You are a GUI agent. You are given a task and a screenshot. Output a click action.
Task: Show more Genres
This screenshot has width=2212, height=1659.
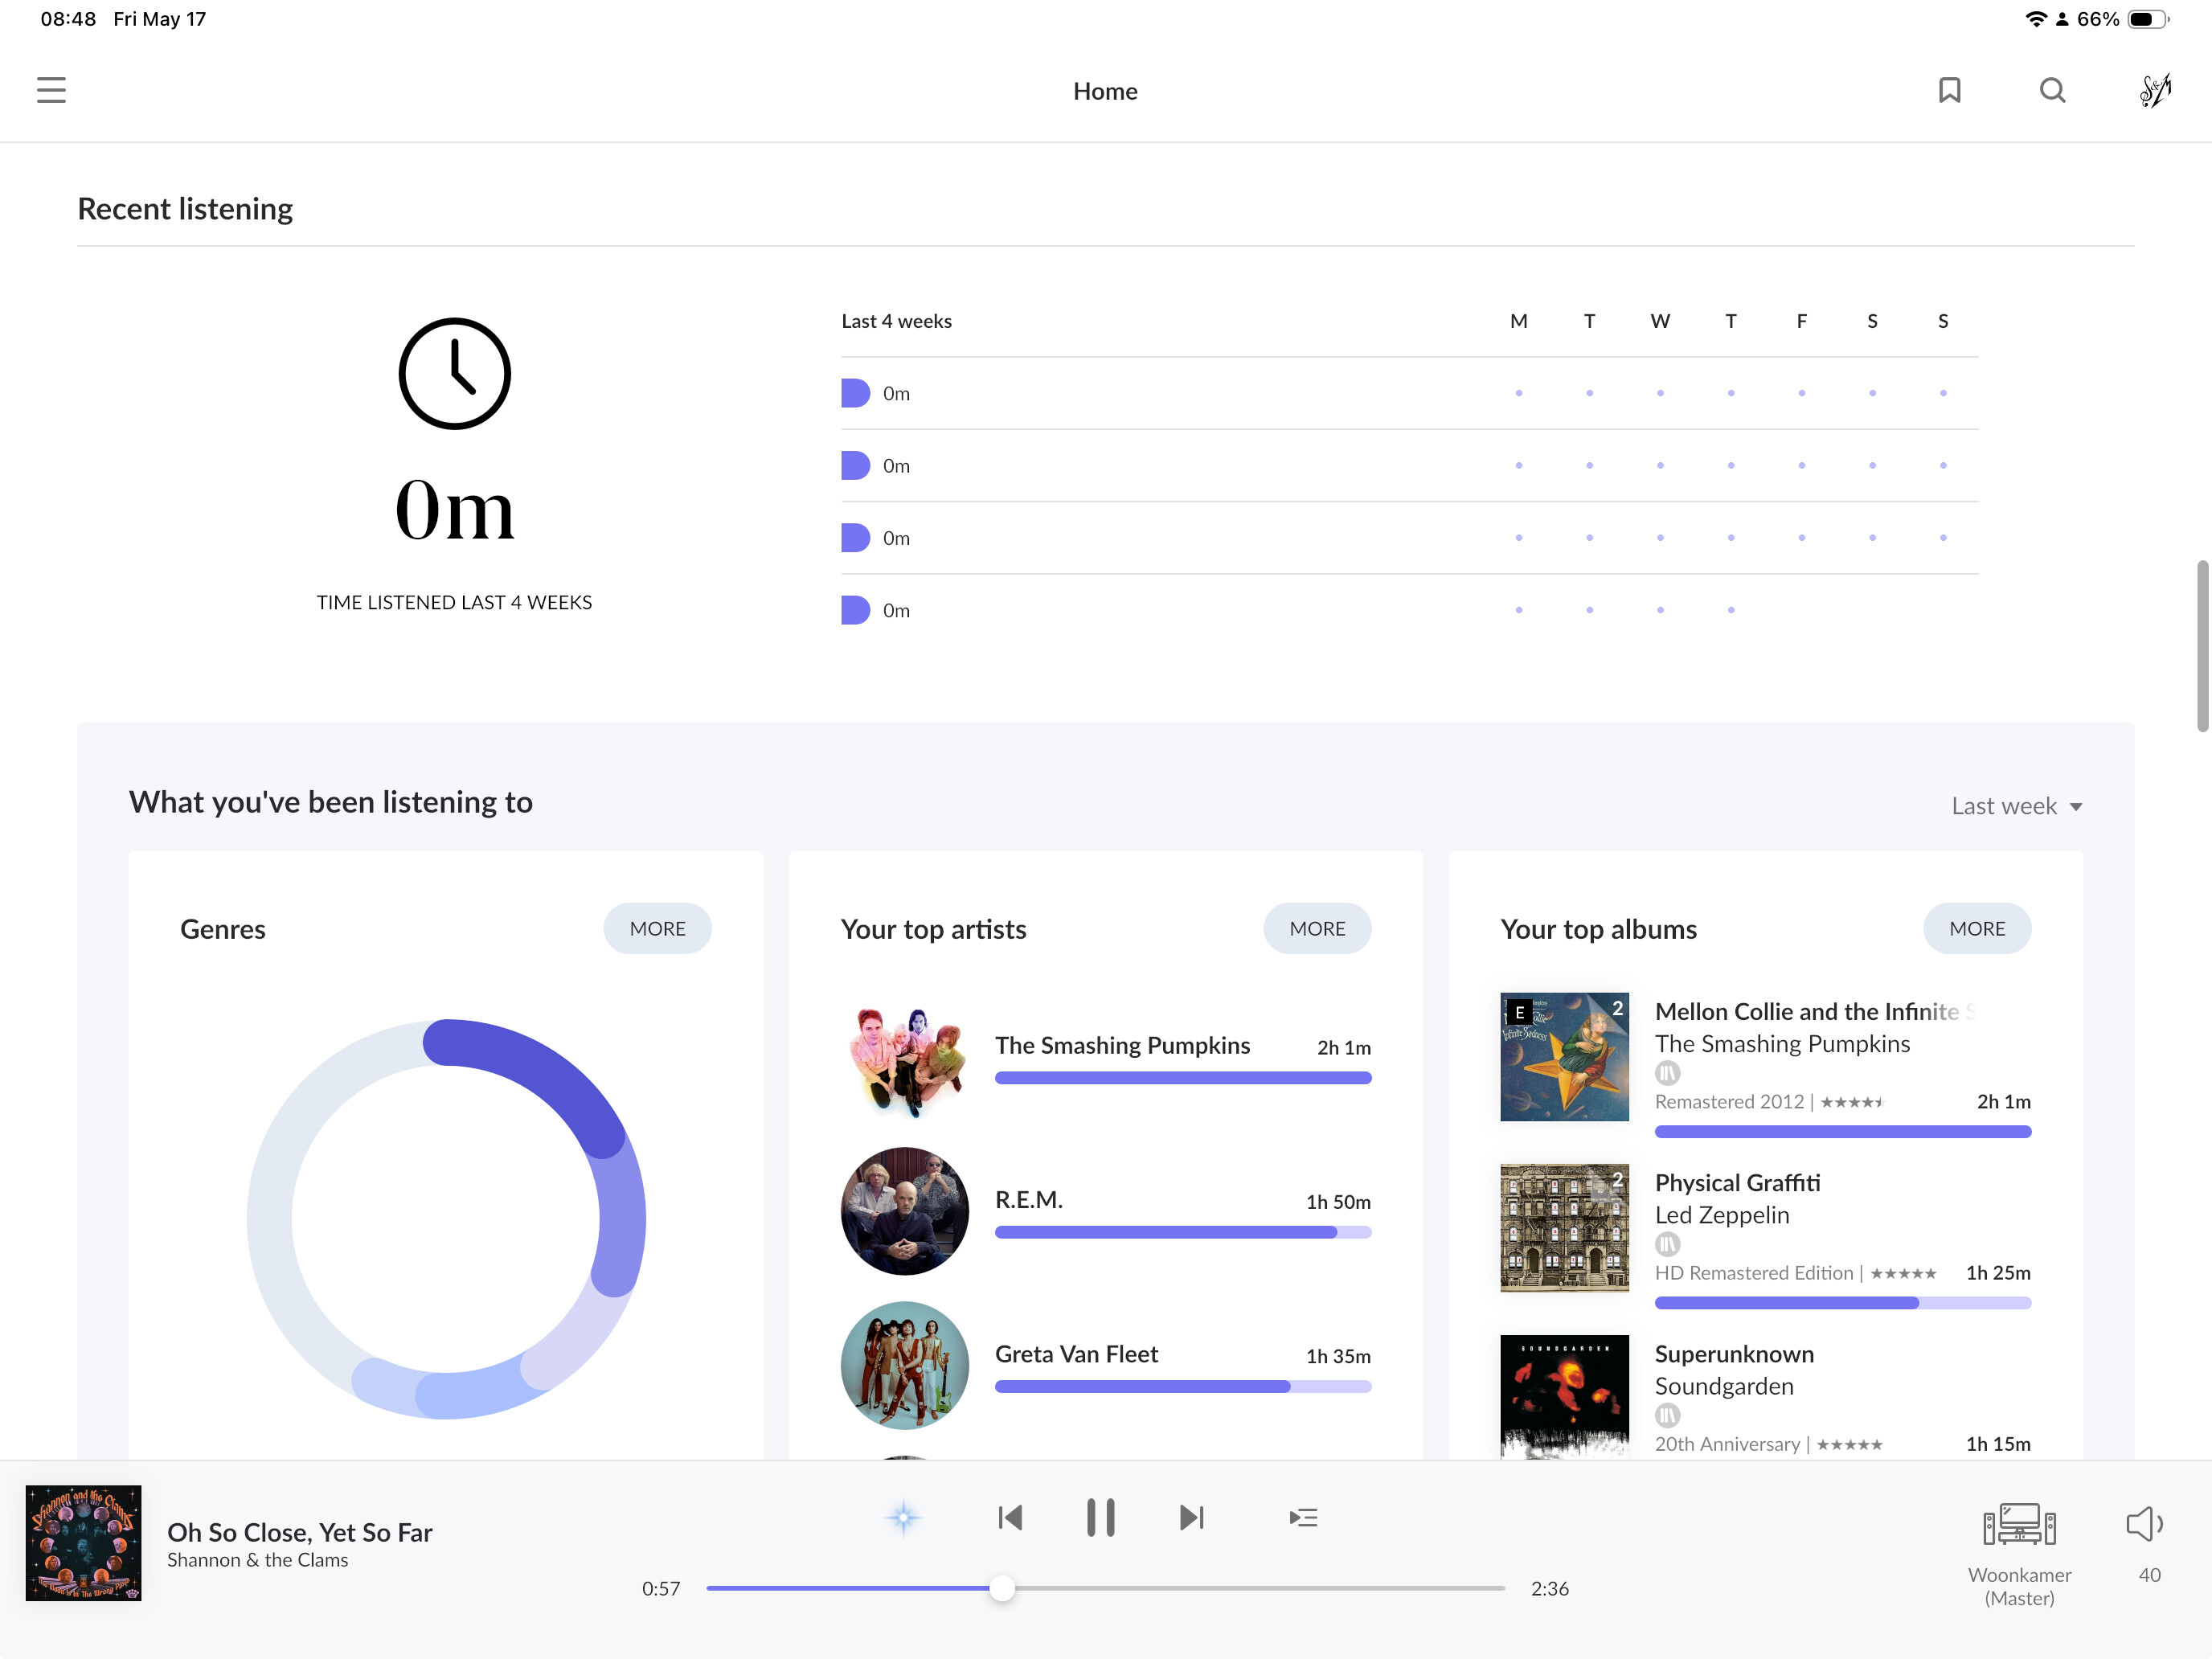pos(657,928)
